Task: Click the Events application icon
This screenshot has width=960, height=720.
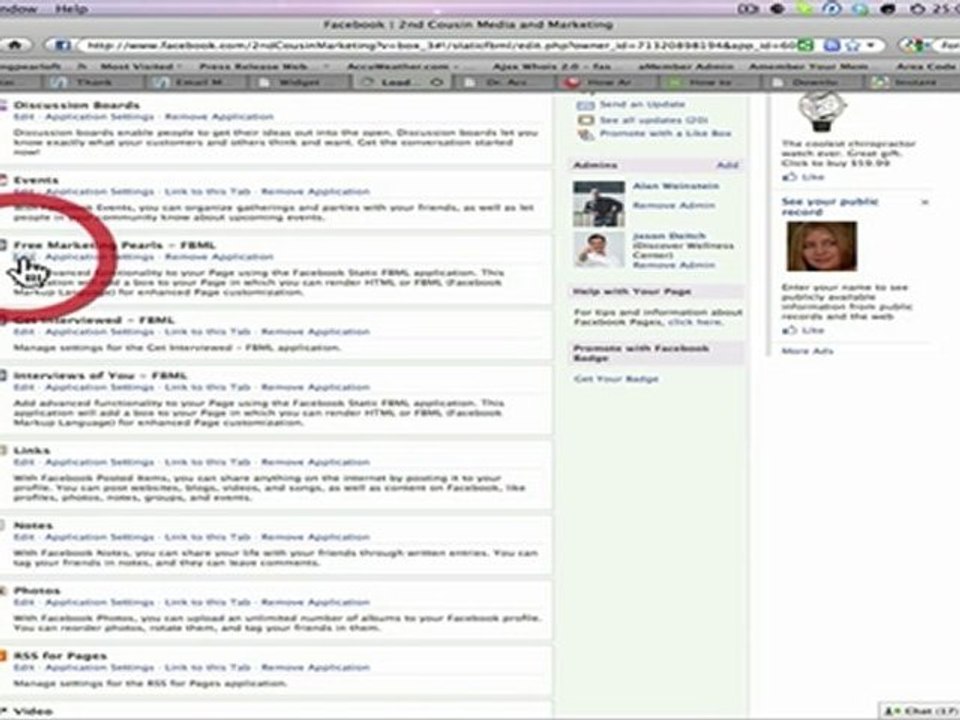Action: point(3,180)
